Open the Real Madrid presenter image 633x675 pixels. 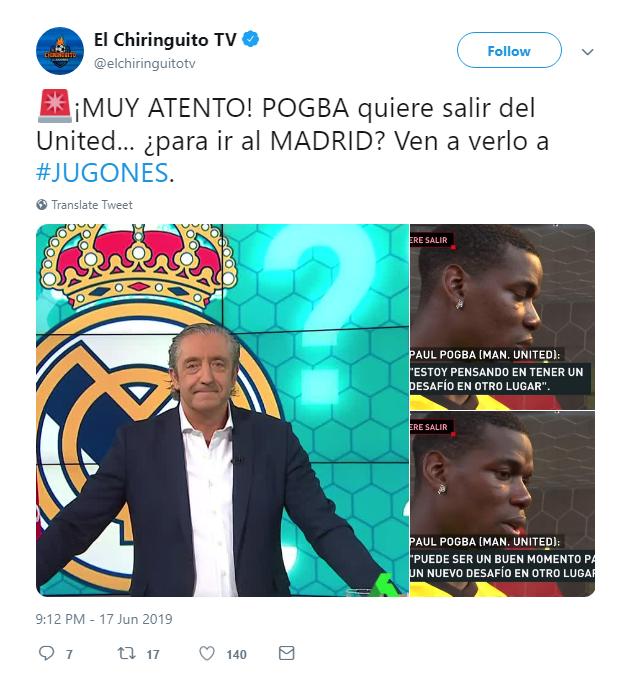click(222, 410)
